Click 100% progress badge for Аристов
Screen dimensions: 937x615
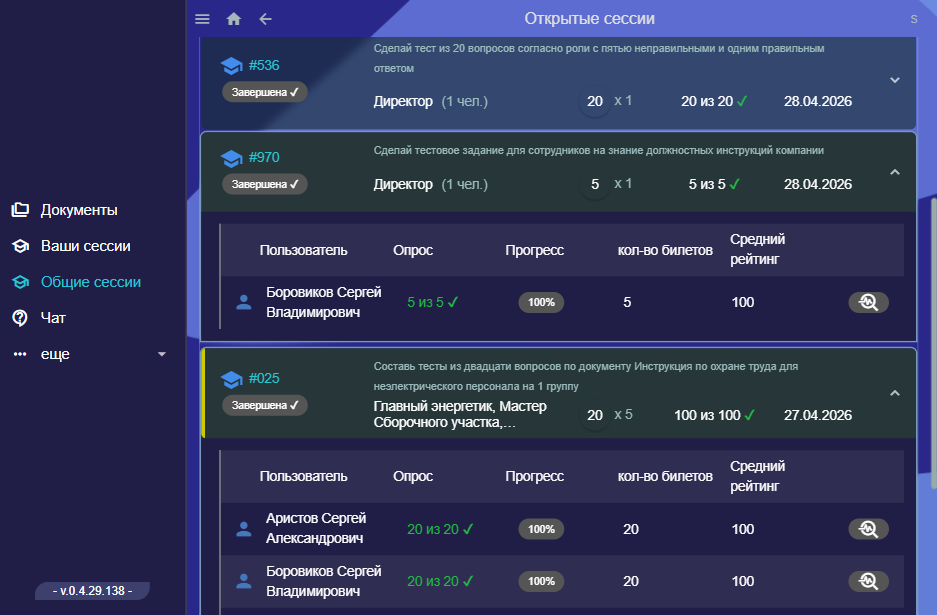pos(541,529)
